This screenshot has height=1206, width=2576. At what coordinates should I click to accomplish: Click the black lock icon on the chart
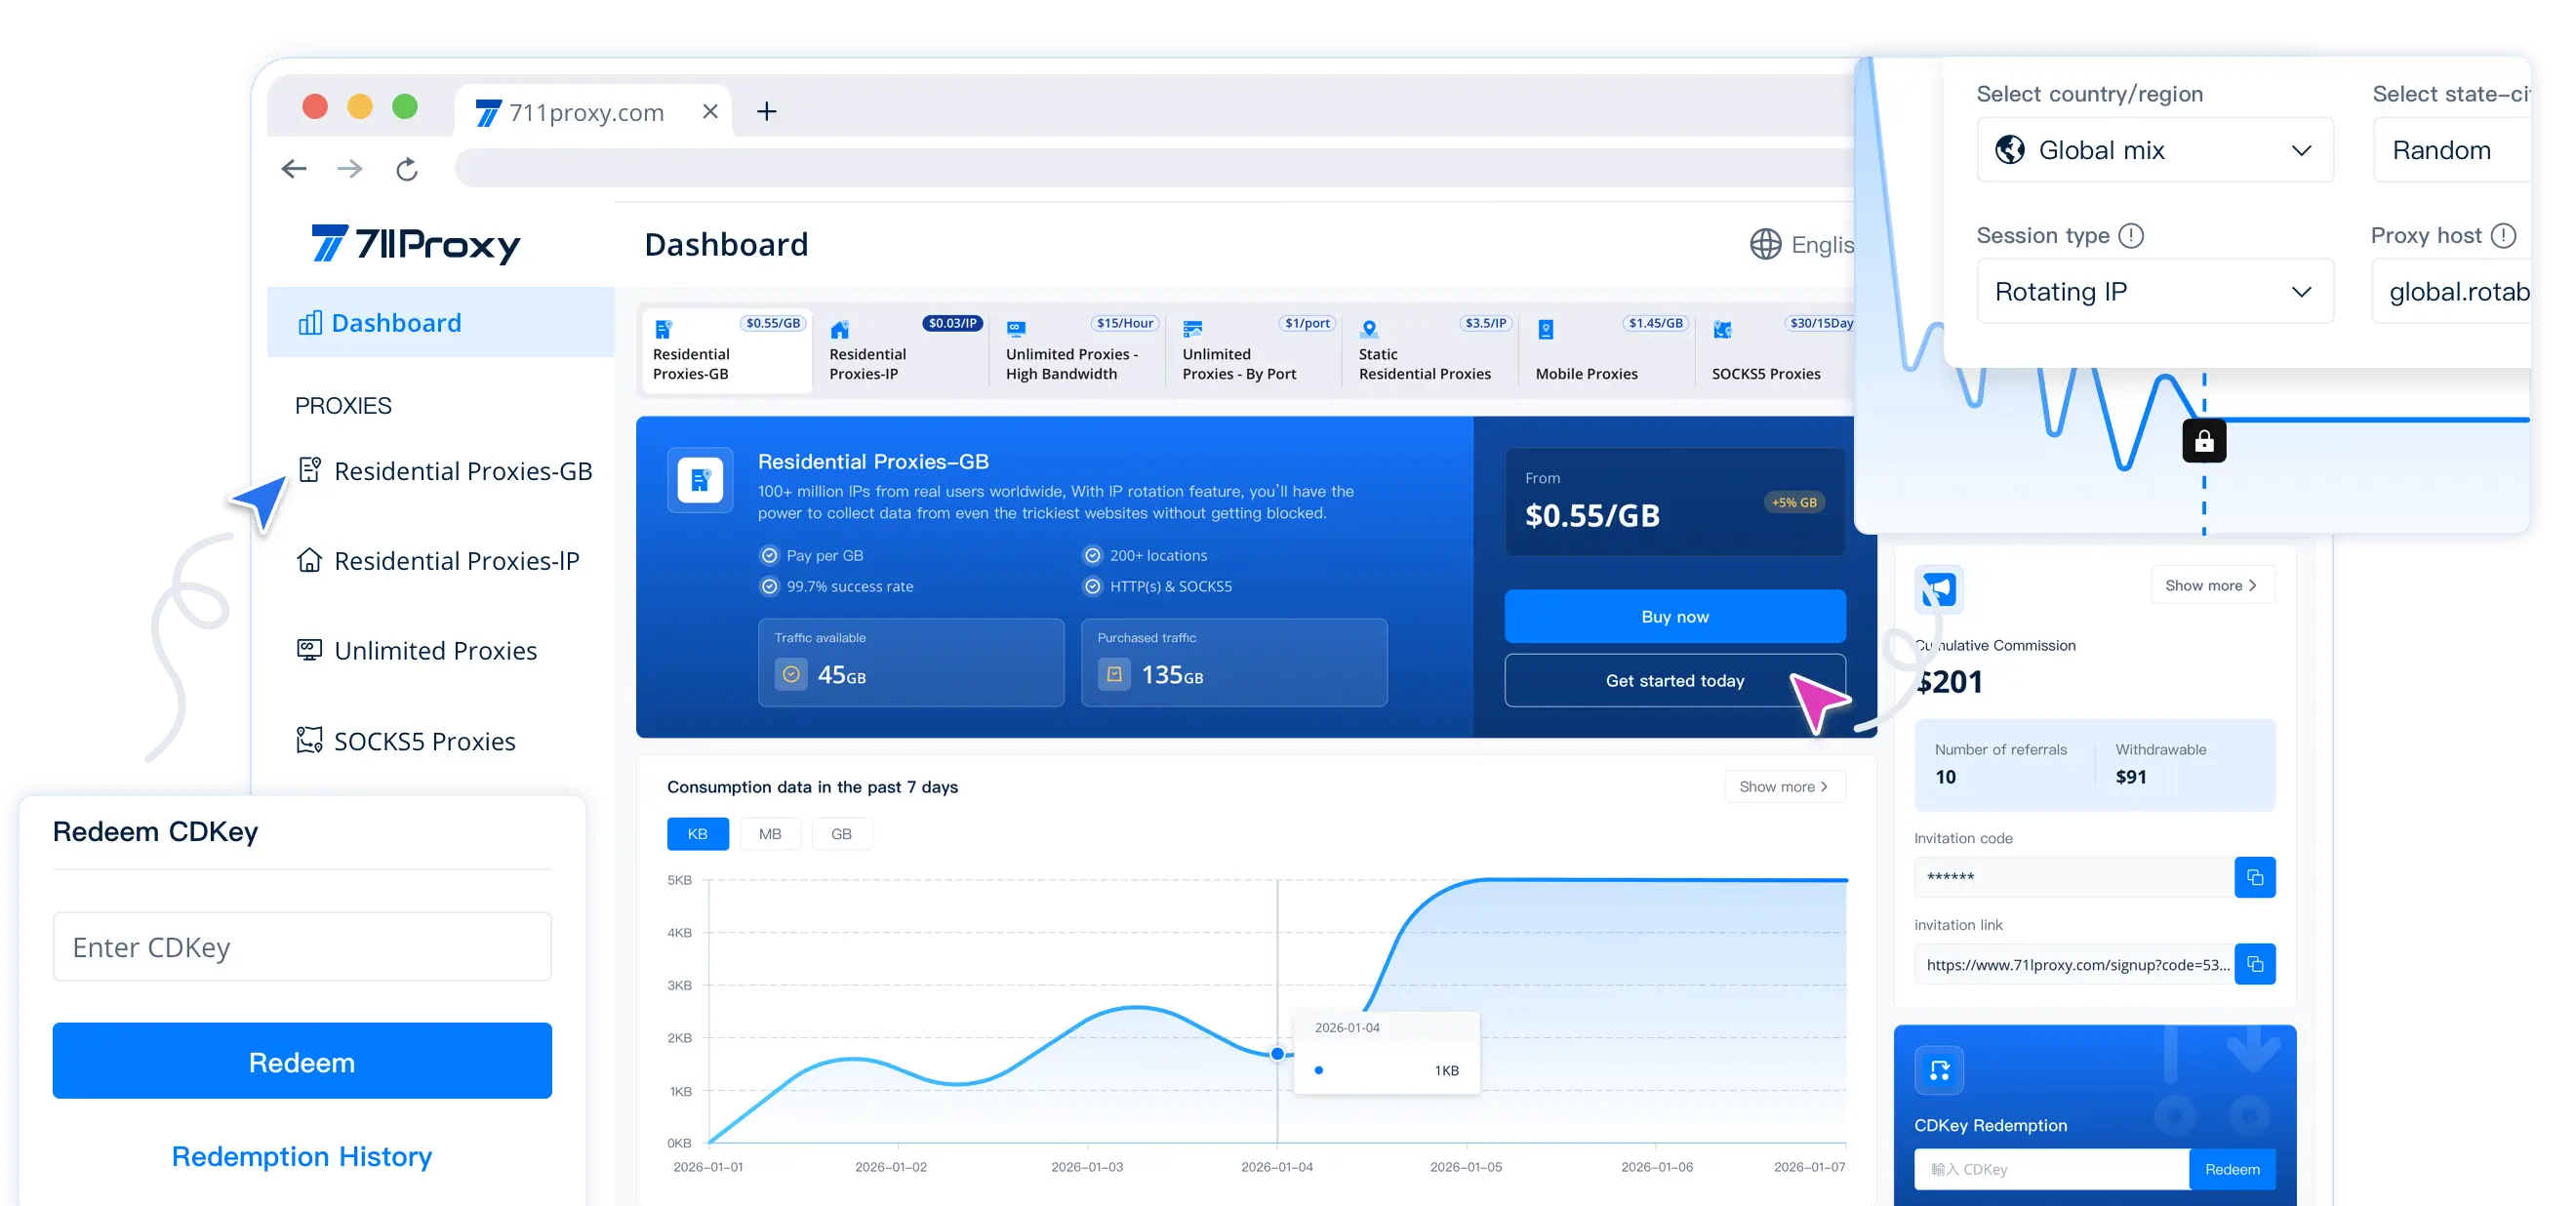[x=2204, y=441]
